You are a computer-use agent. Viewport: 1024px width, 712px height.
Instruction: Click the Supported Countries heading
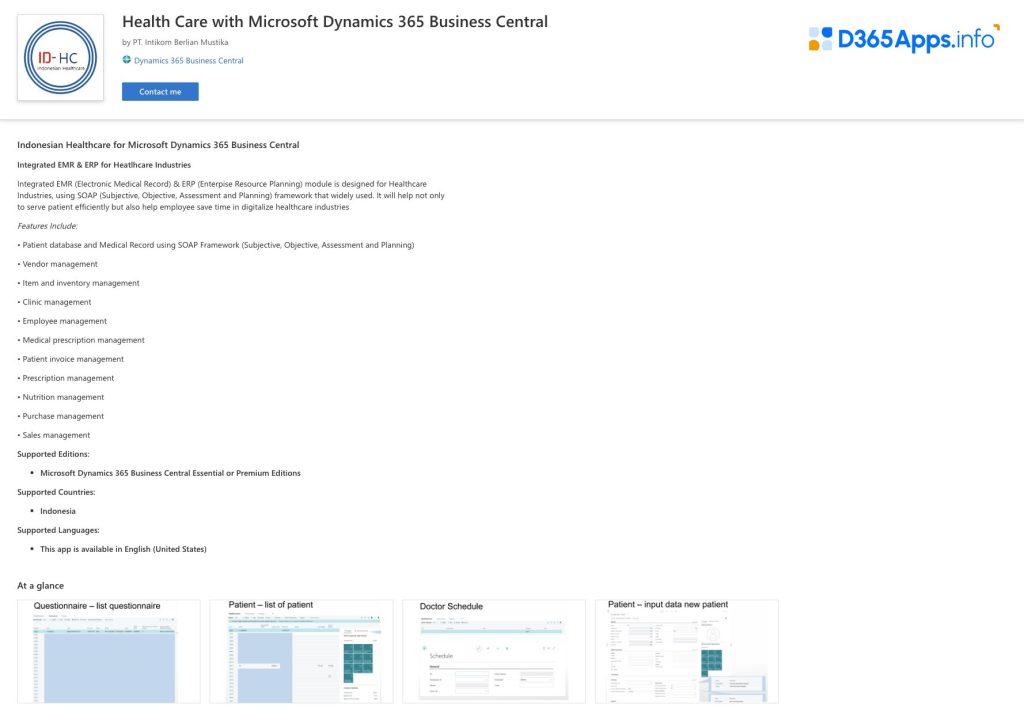click(56, 492)
